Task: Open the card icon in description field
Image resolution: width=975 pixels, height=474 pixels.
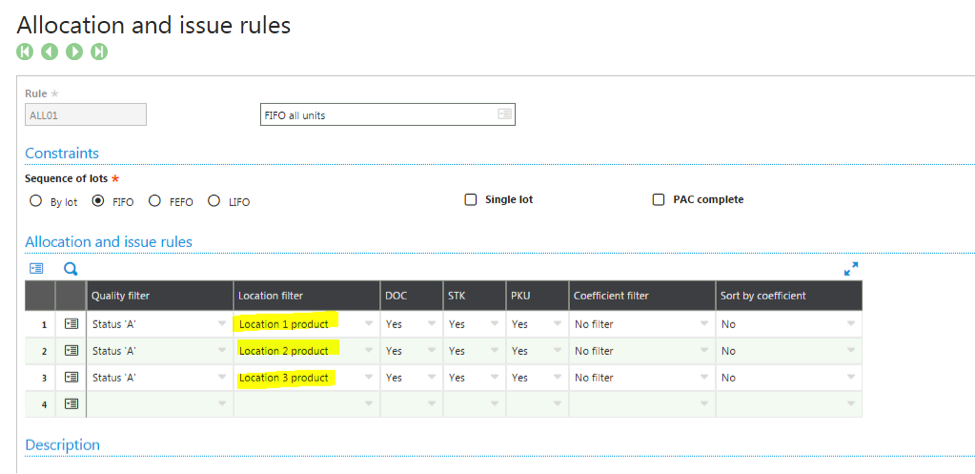Action: pos(504,114)
